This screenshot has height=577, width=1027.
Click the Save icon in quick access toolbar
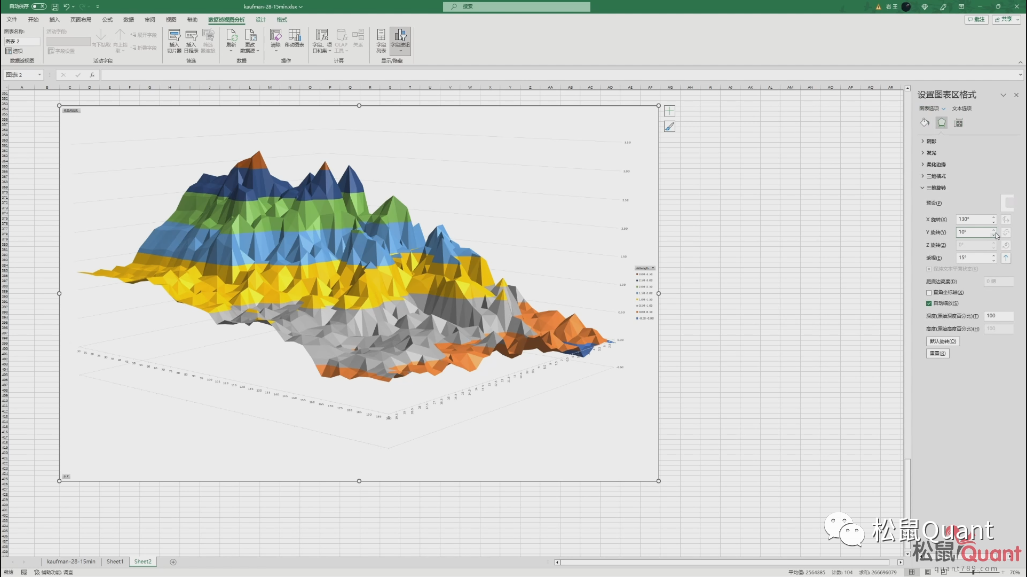(x=55, y=7)
